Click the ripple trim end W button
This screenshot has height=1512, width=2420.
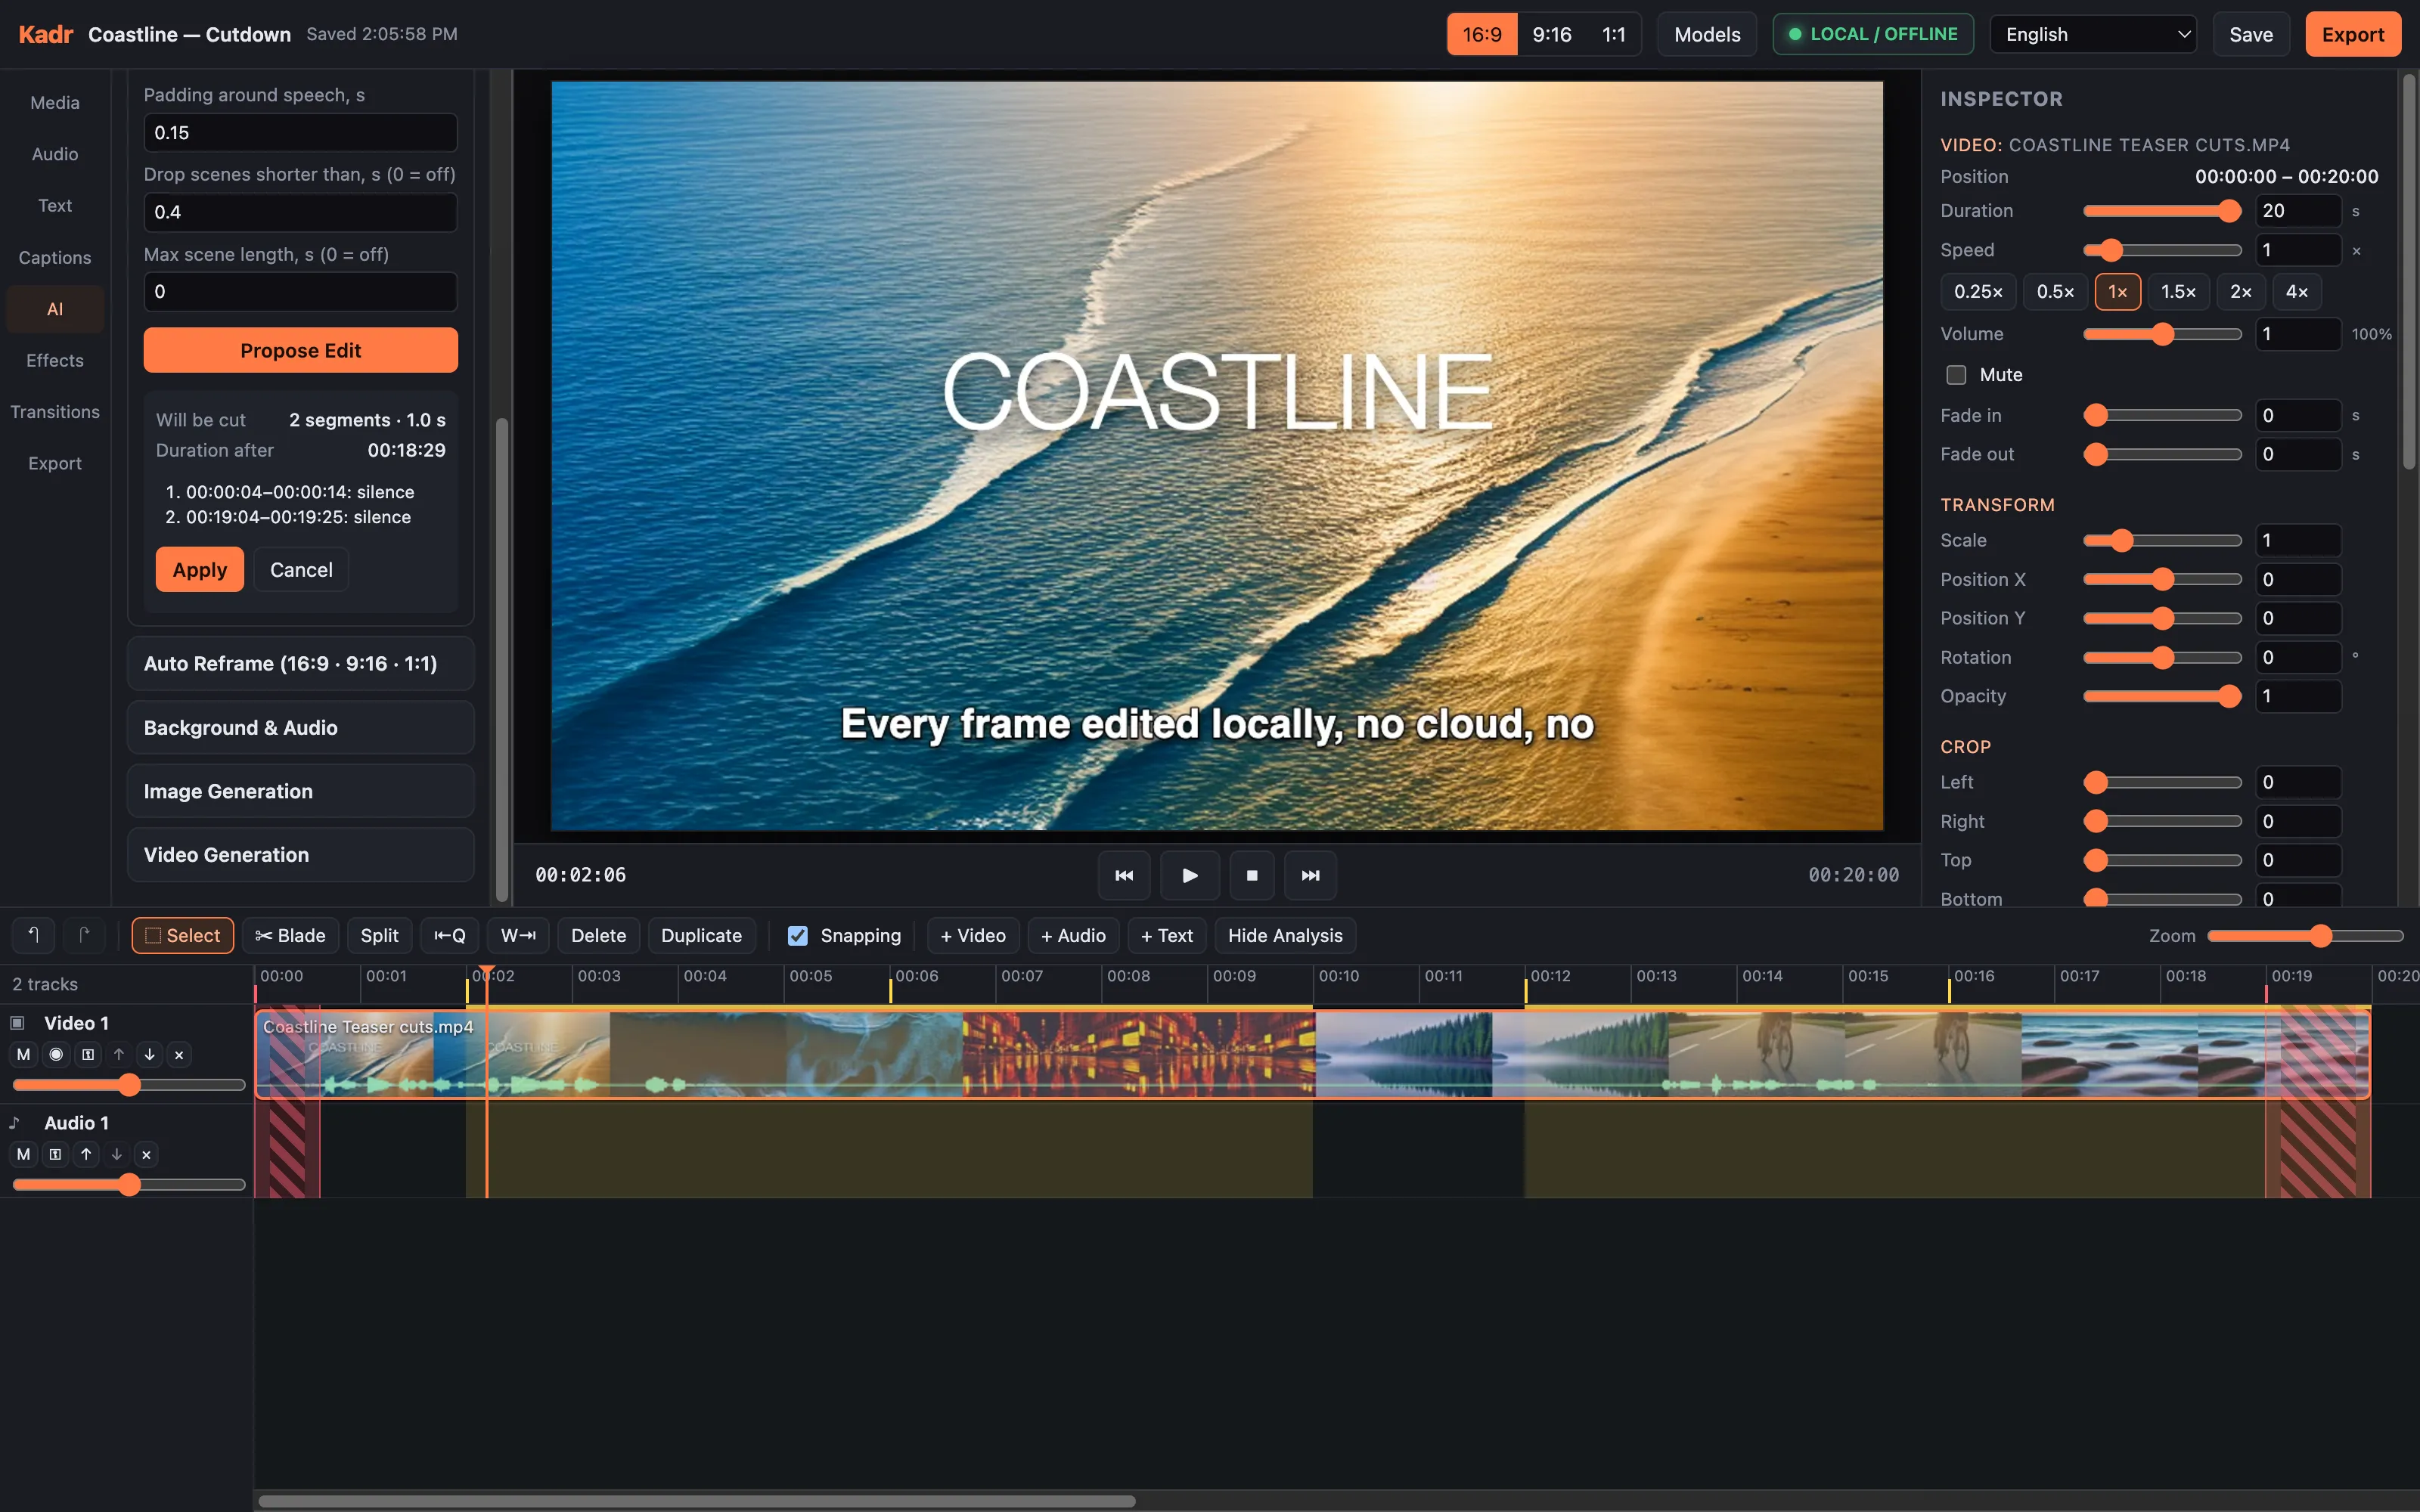pos(518,935)
